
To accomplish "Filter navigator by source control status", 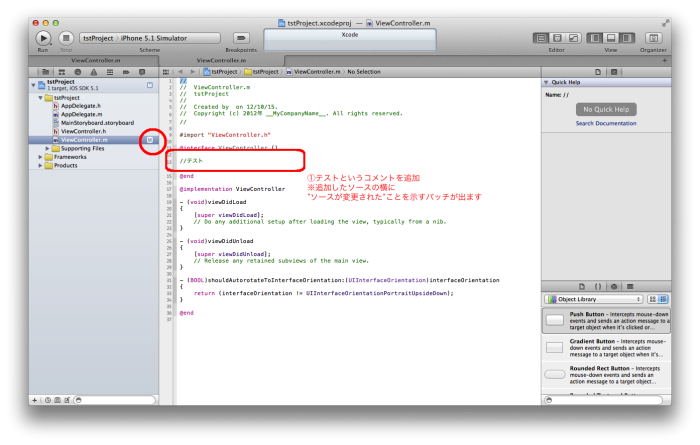I will click(x=57, y=400).
